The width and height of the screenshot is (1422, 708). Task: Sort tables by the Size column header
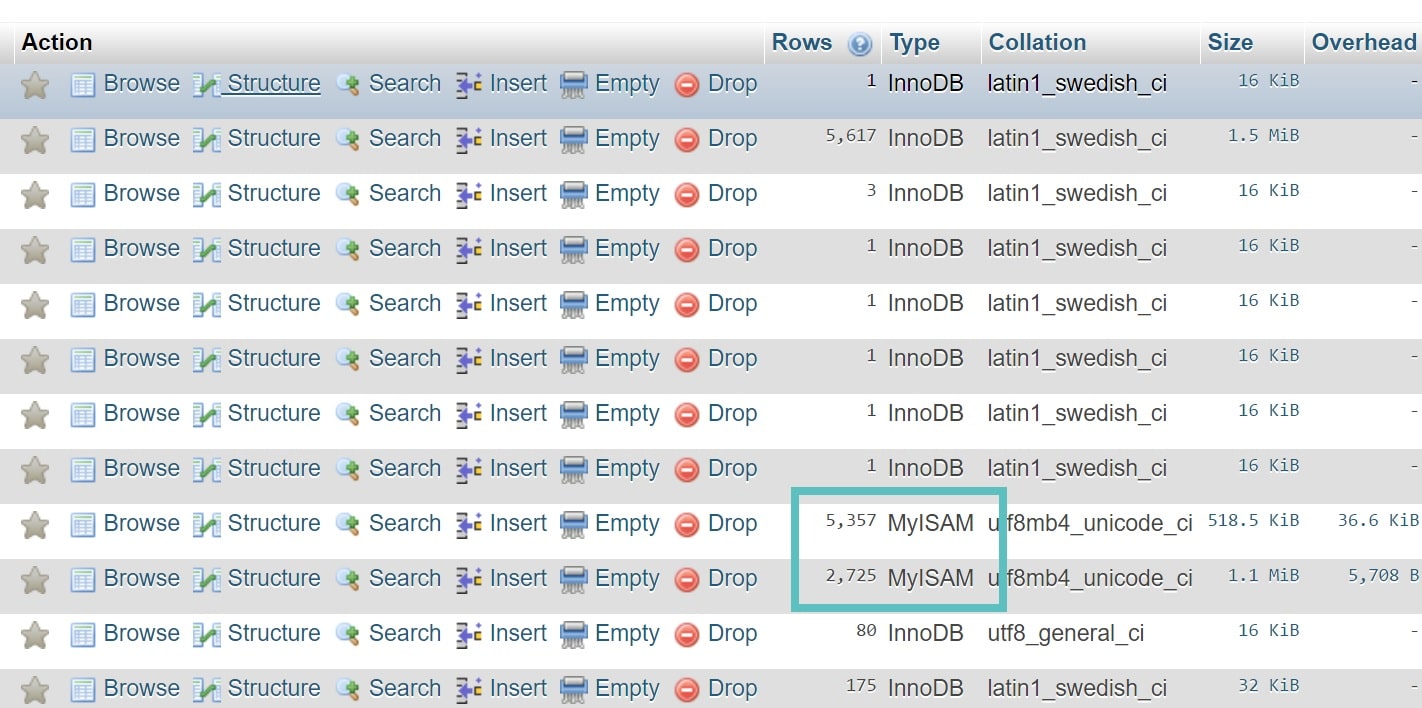1229,43
